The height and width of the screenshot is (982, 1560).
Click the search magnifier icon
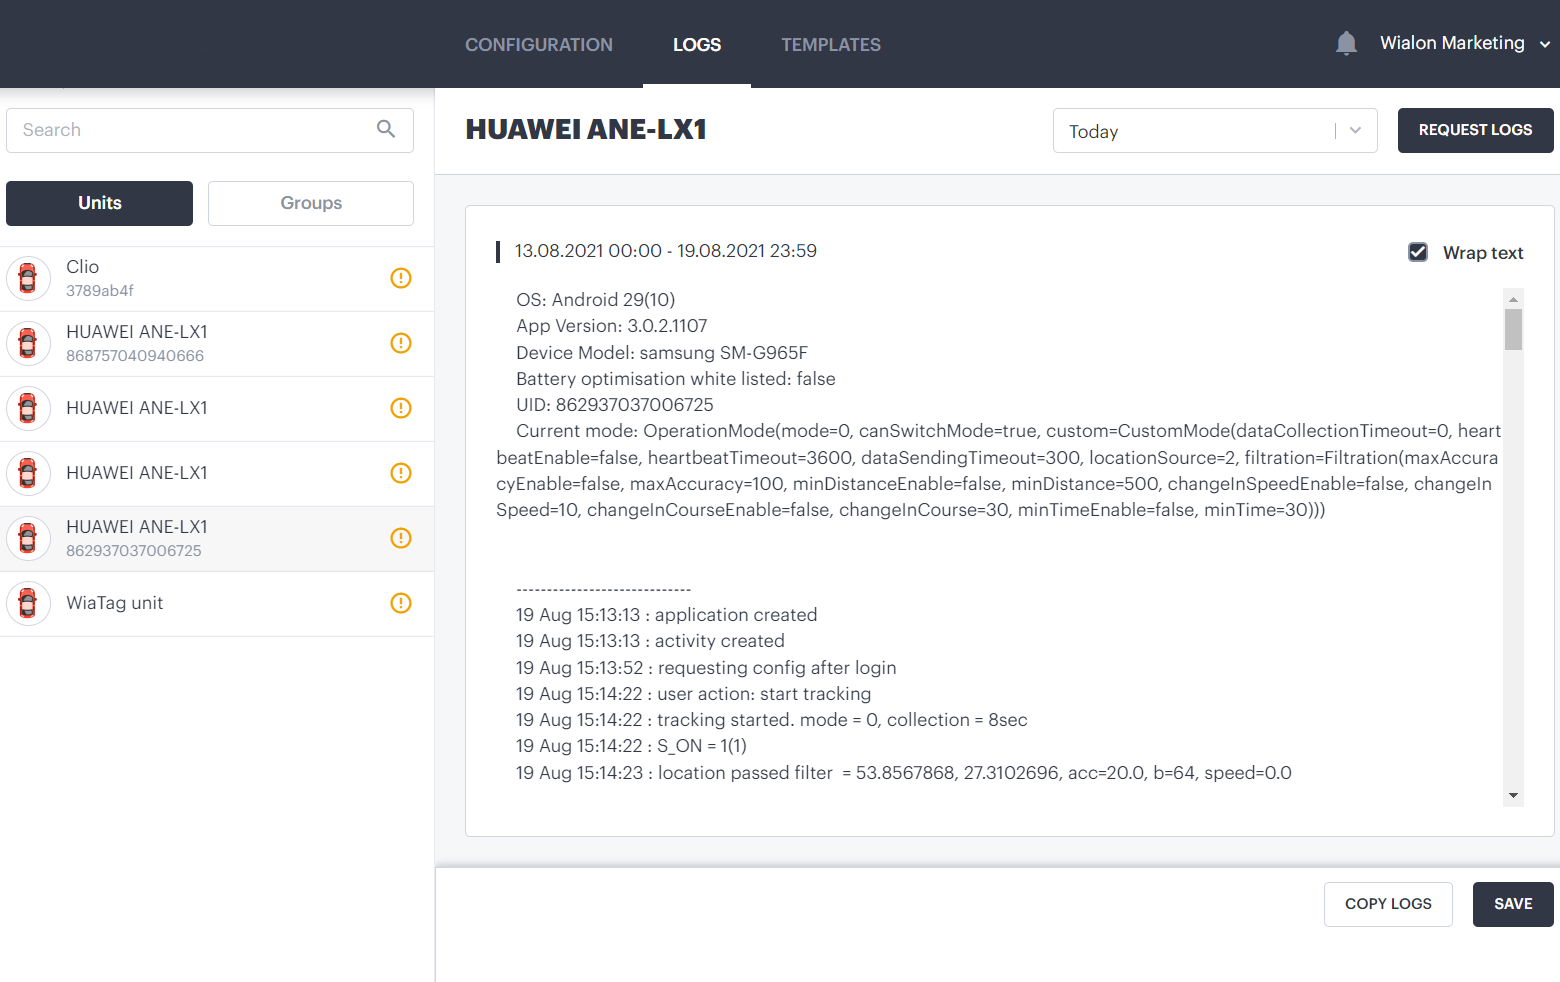point(386,129)
